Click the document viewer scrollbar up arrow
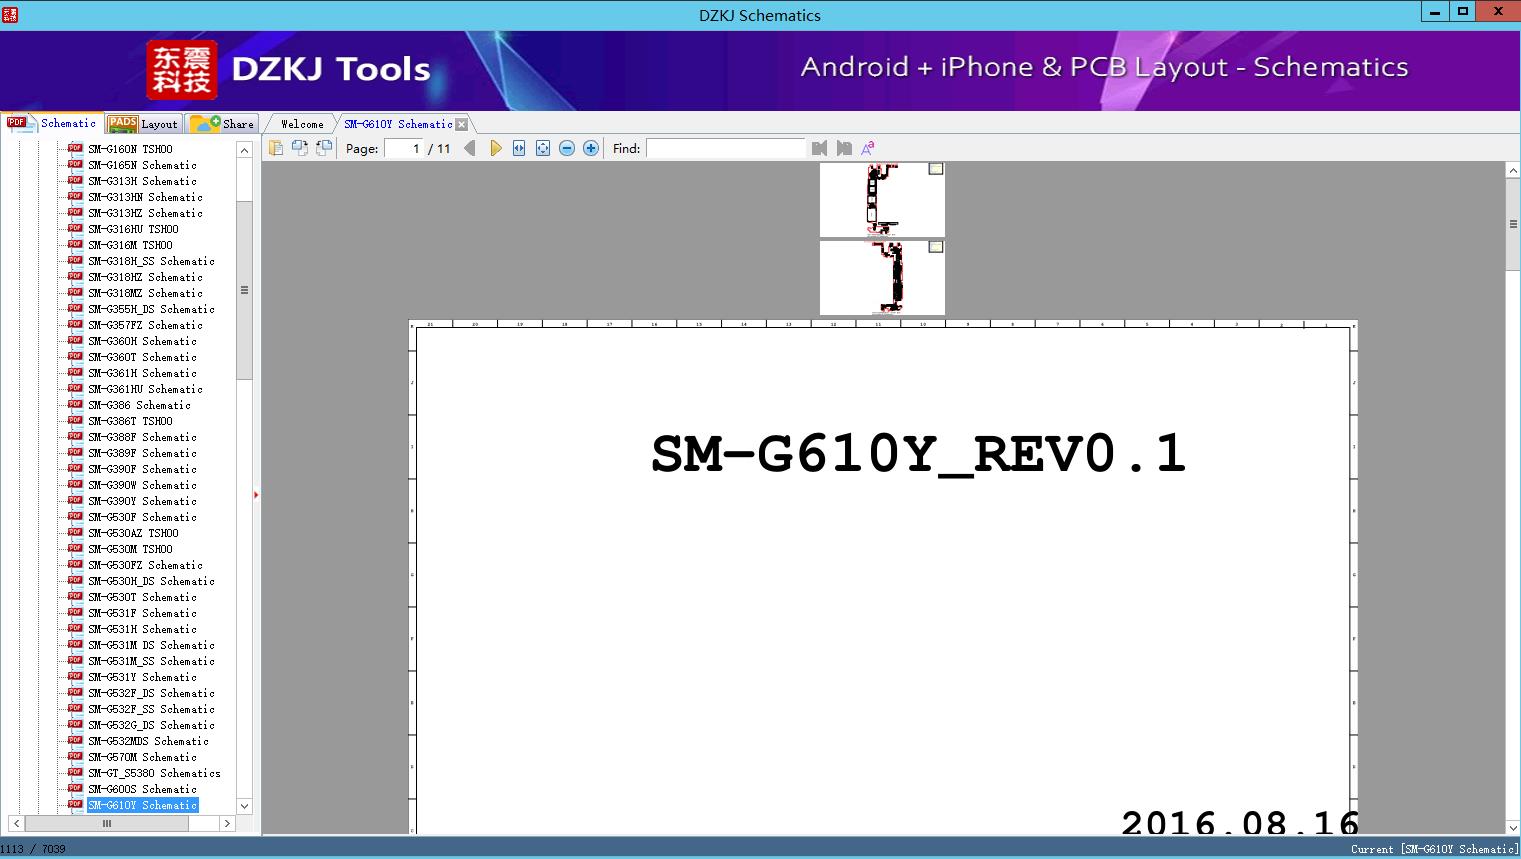 click(1513, 171)
